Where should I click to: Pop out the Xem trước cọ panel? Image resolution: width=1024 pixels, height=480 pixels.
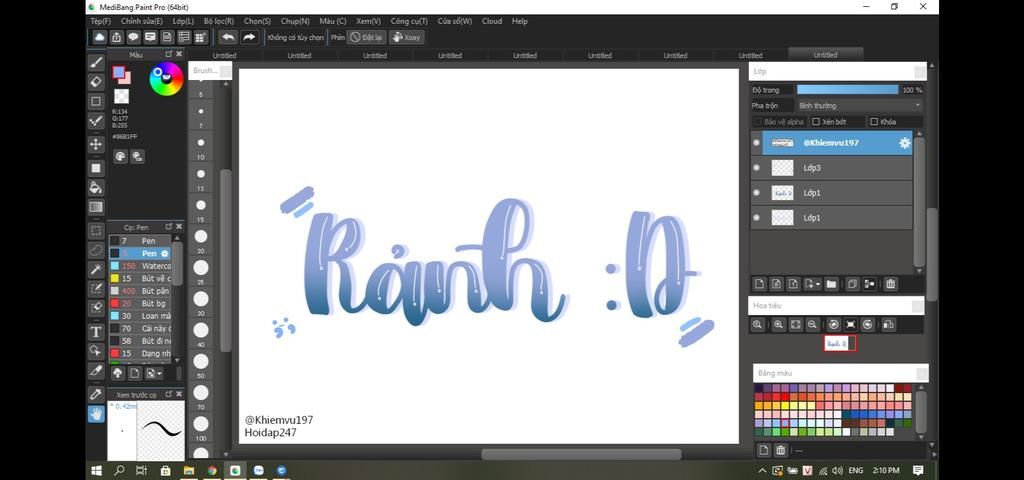pyautogui.click(x=168, y=394)
